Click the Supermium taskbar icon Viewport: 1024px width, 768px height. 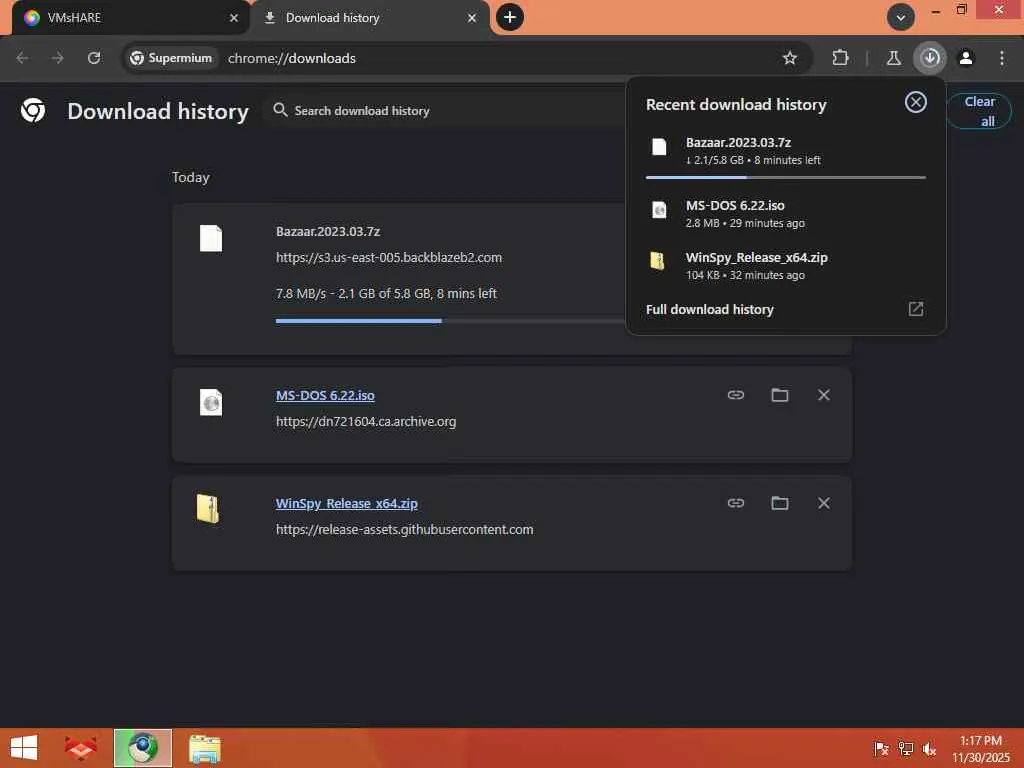coord(143,748)
